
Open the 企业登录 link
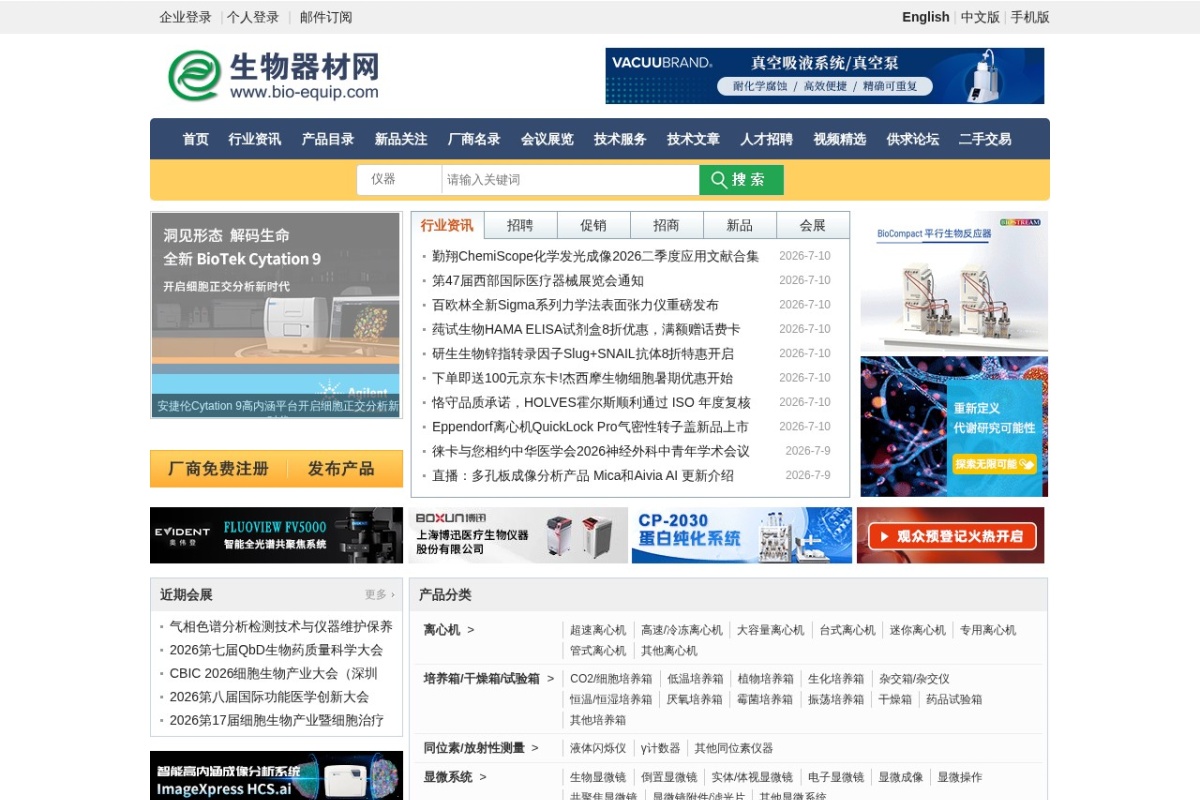186,17
